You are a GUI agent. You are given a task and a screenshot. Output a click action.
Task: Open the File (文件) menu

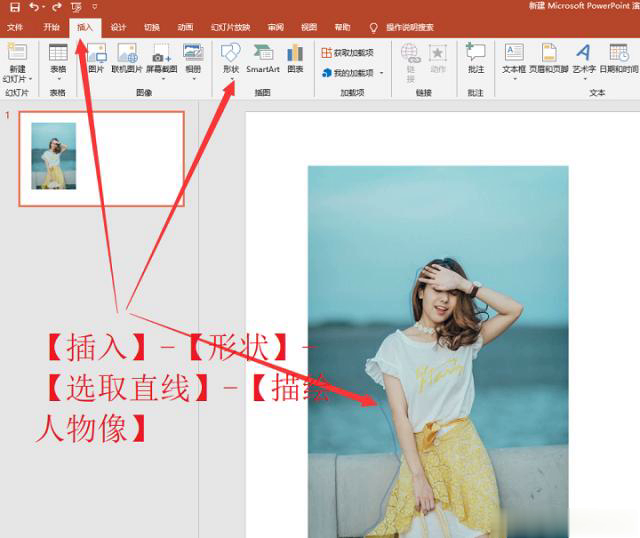pyautogui.click(x=15, y=28)
